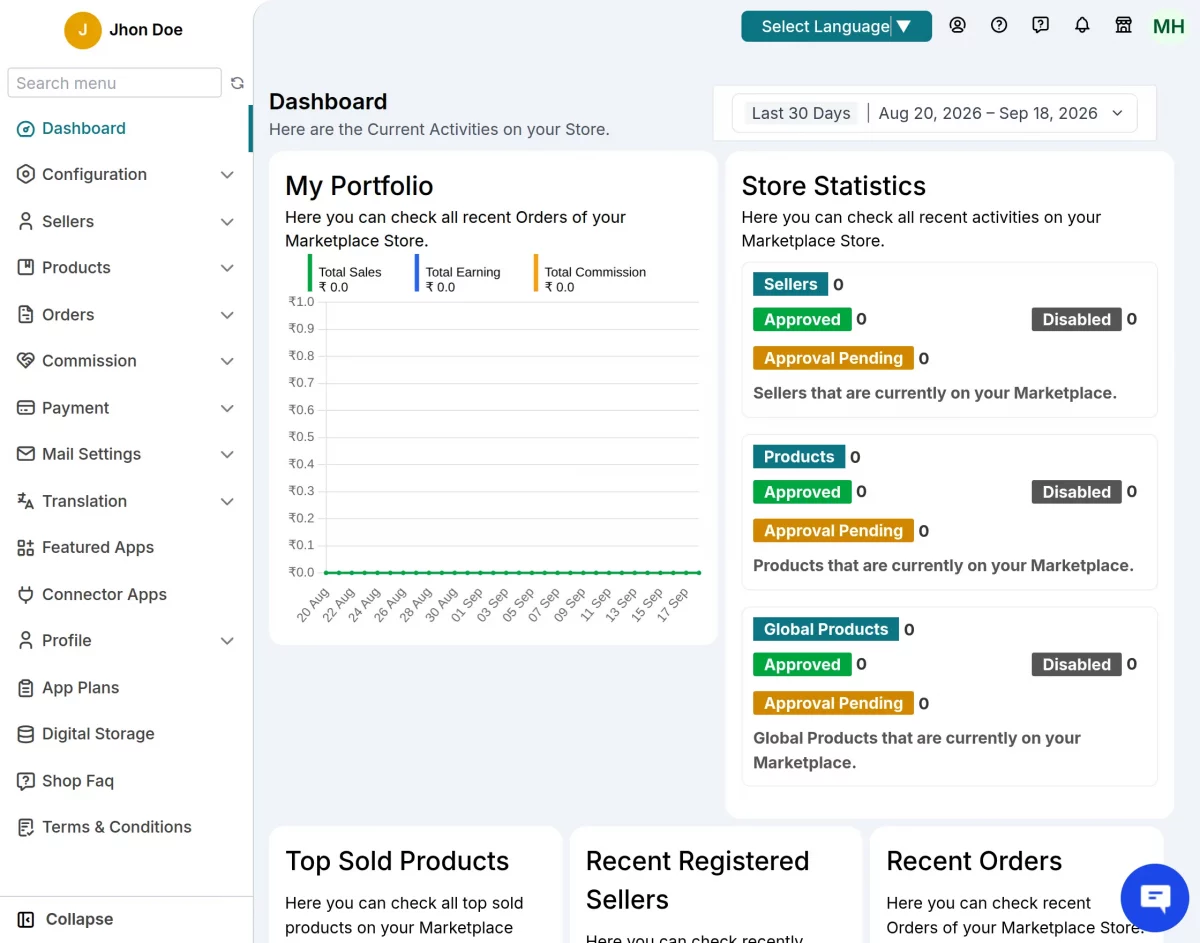This screenshot has width=1200, height=943.
Task: Click the J avatar beside Jhon Doe
Action: 83,30
